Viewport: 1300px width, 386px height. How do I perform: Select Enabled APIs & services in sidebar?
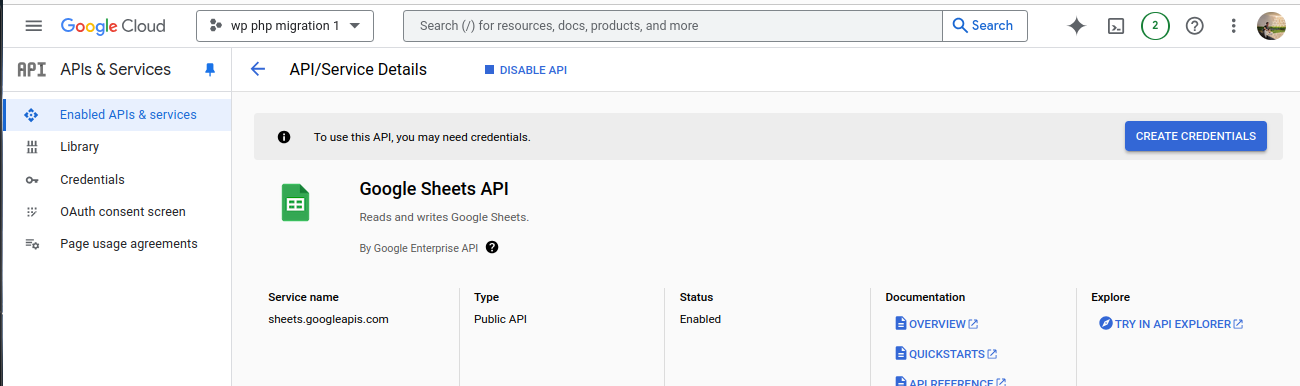[116, 115]
